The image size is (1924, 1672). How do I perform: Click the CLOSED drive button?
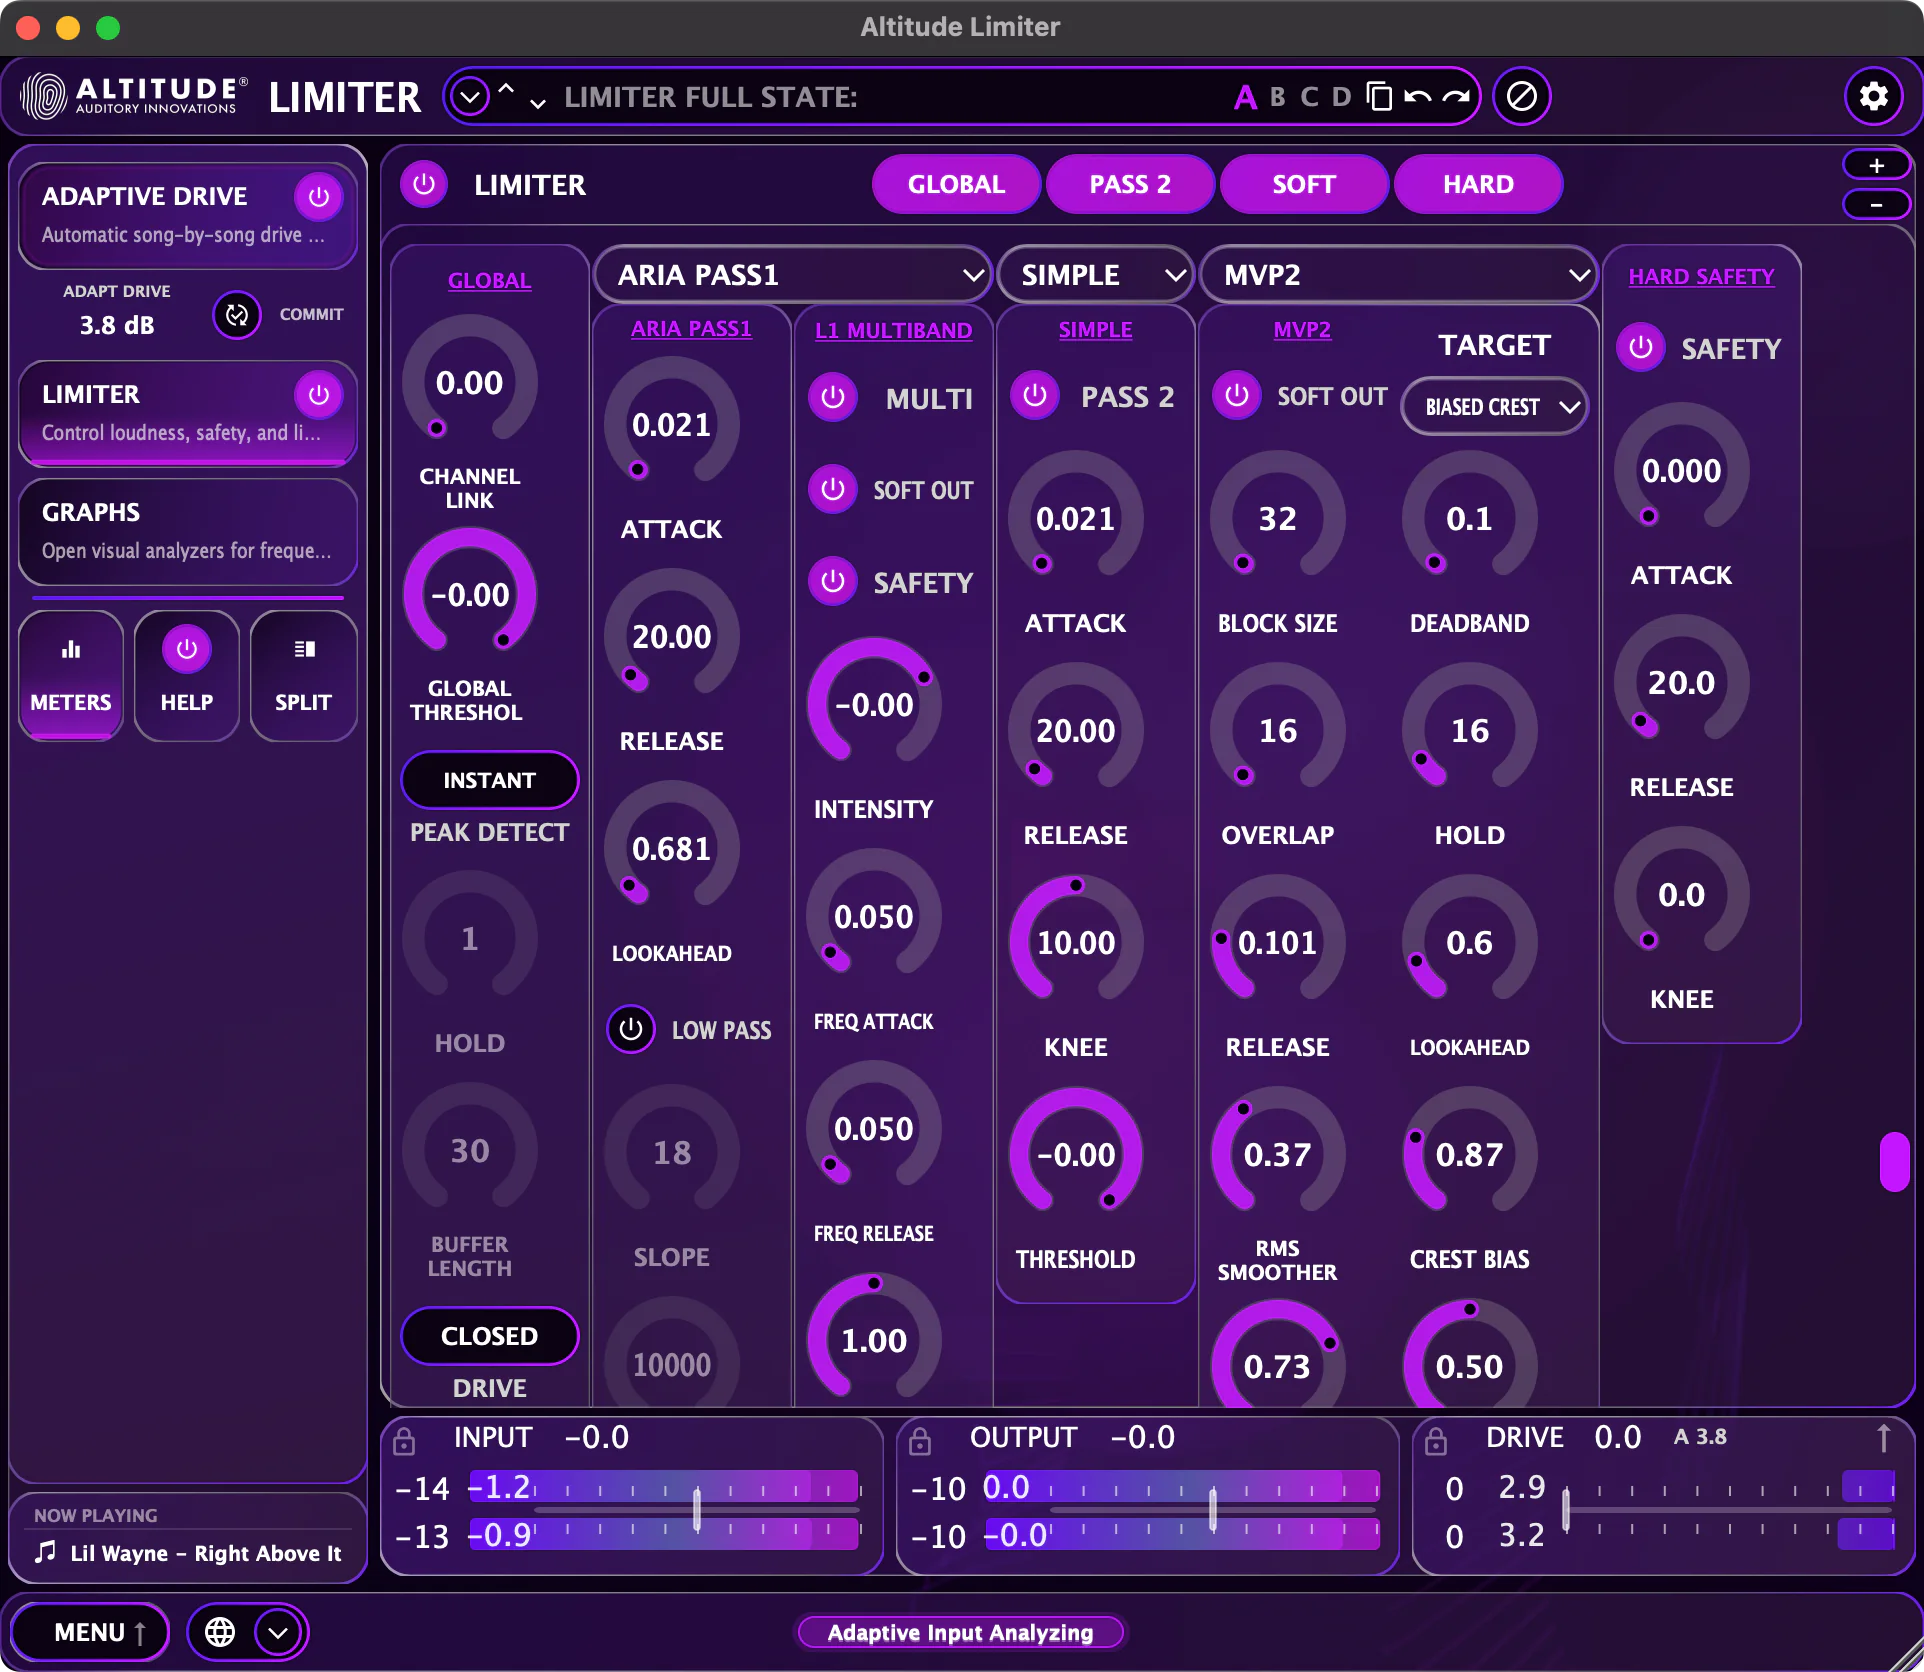490,1336
